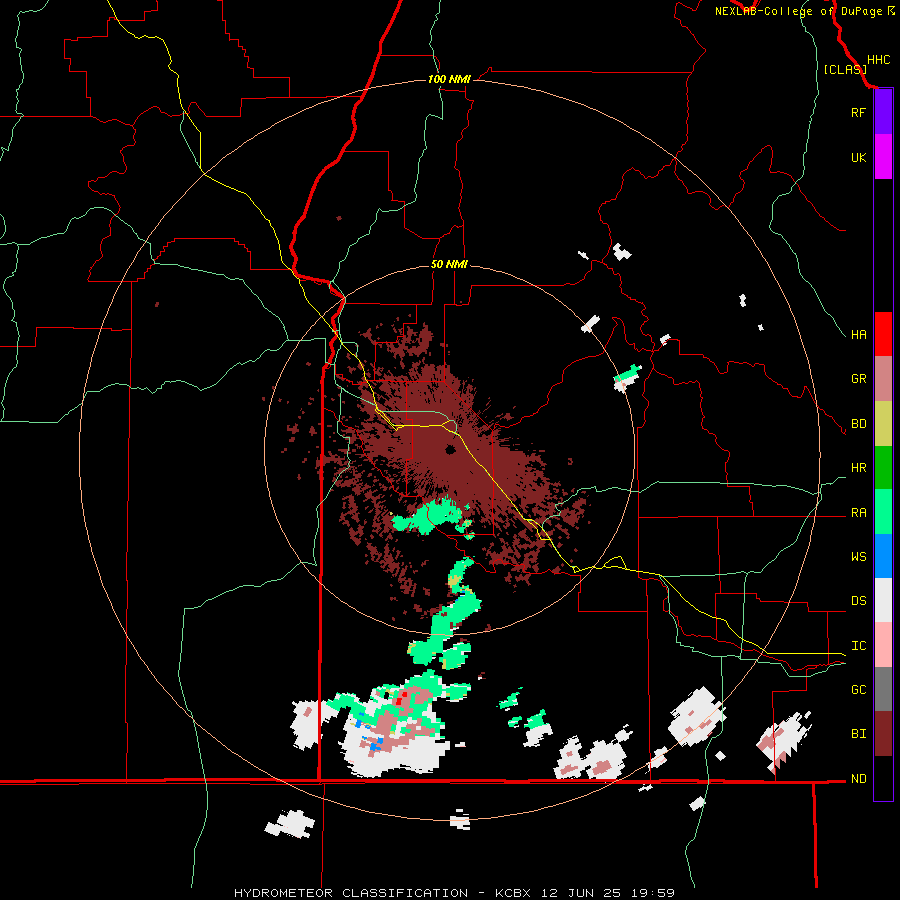Click the HA legend label

point(858,335)
